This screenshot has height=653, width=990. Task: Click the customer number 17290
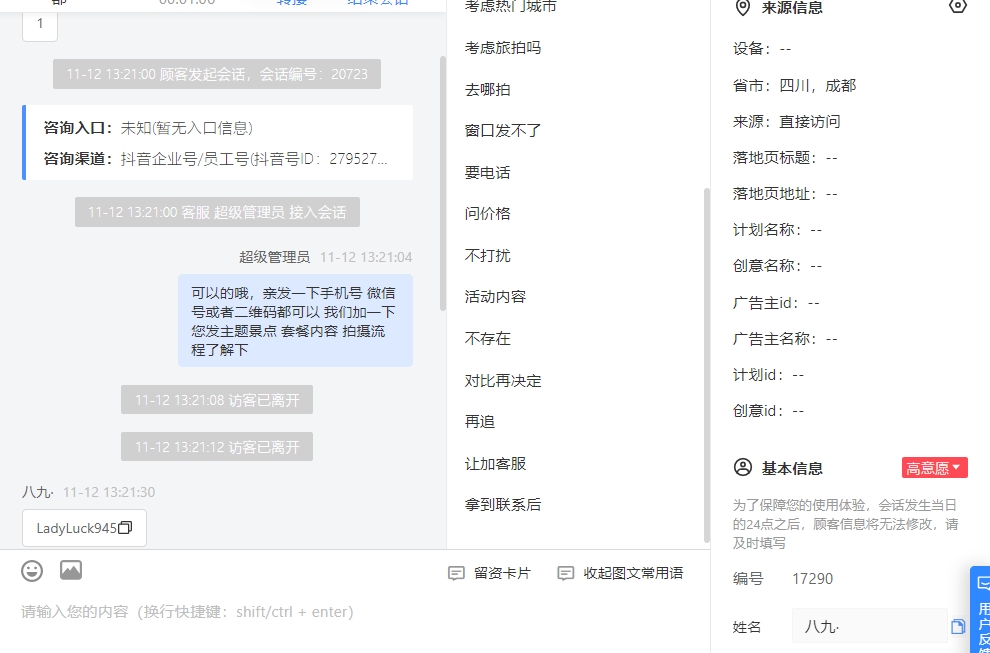click(x=813, y=578)
